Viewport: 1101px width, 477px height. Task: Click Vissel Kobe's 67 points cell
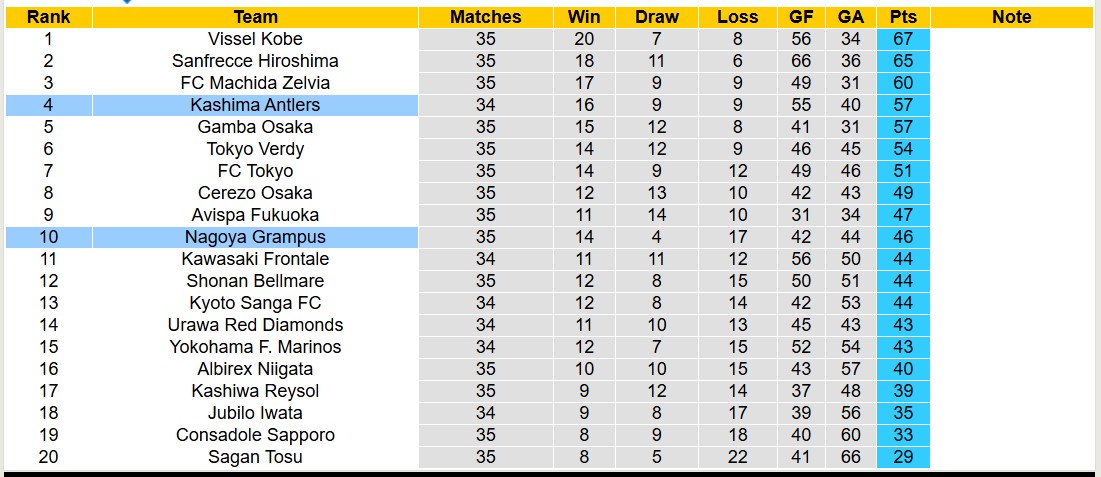[903, 39]
